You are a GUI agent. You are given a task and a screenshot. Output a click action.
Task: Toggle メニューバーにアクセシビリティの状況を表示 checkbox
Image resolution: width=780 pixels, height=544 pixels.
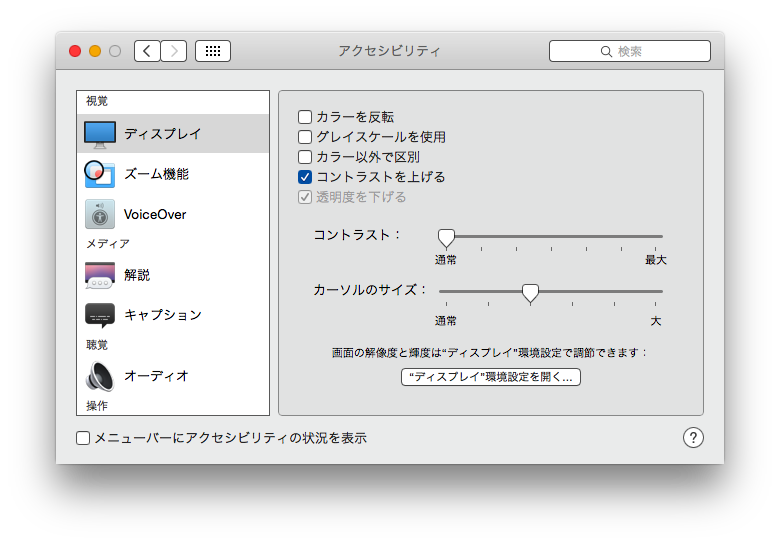coord(83,438)
